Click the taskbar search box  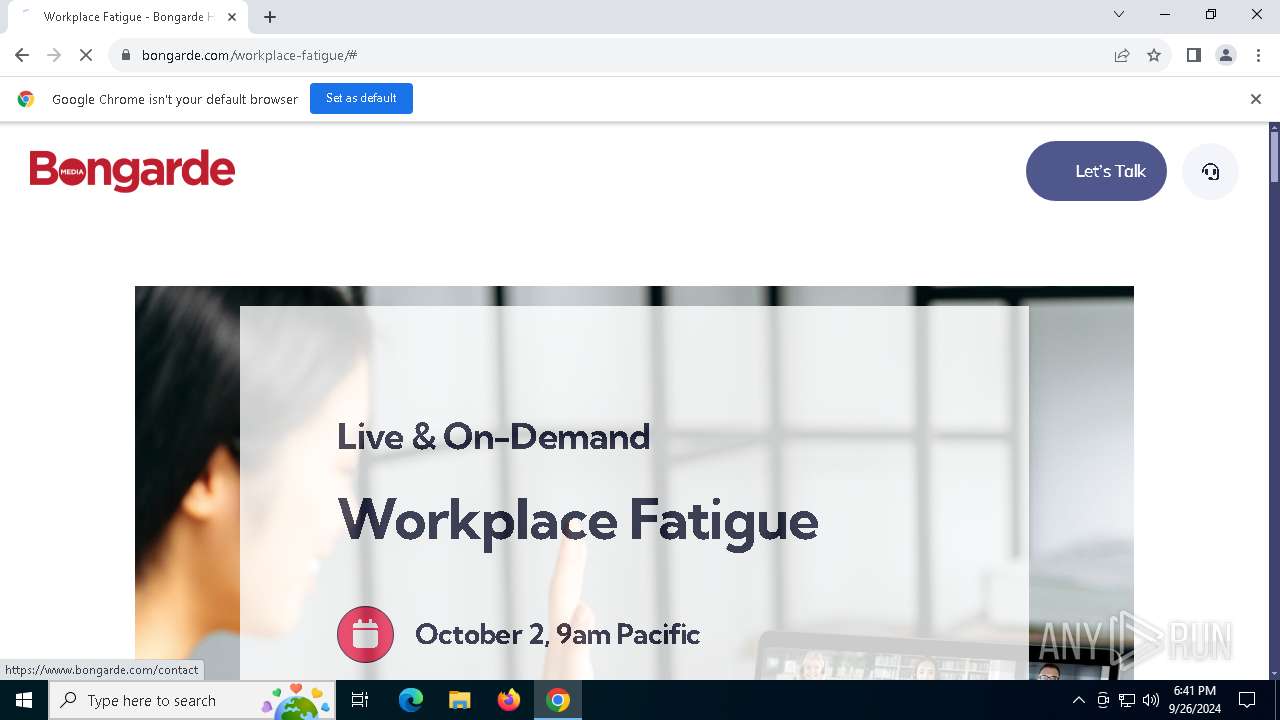point(192,700)
